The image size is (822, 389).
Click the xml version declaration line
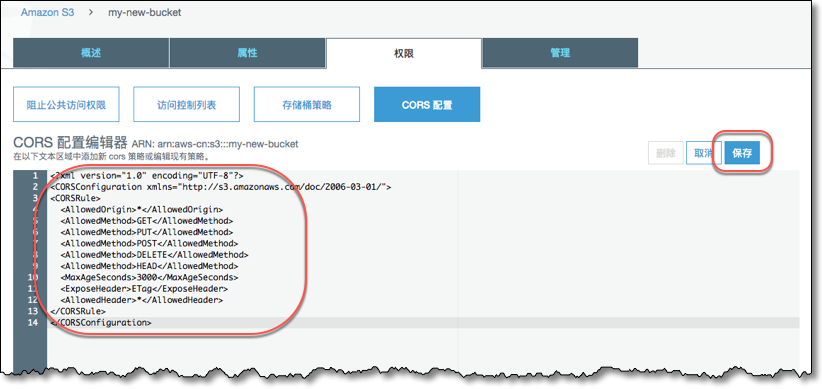click(x=147, y=176)
